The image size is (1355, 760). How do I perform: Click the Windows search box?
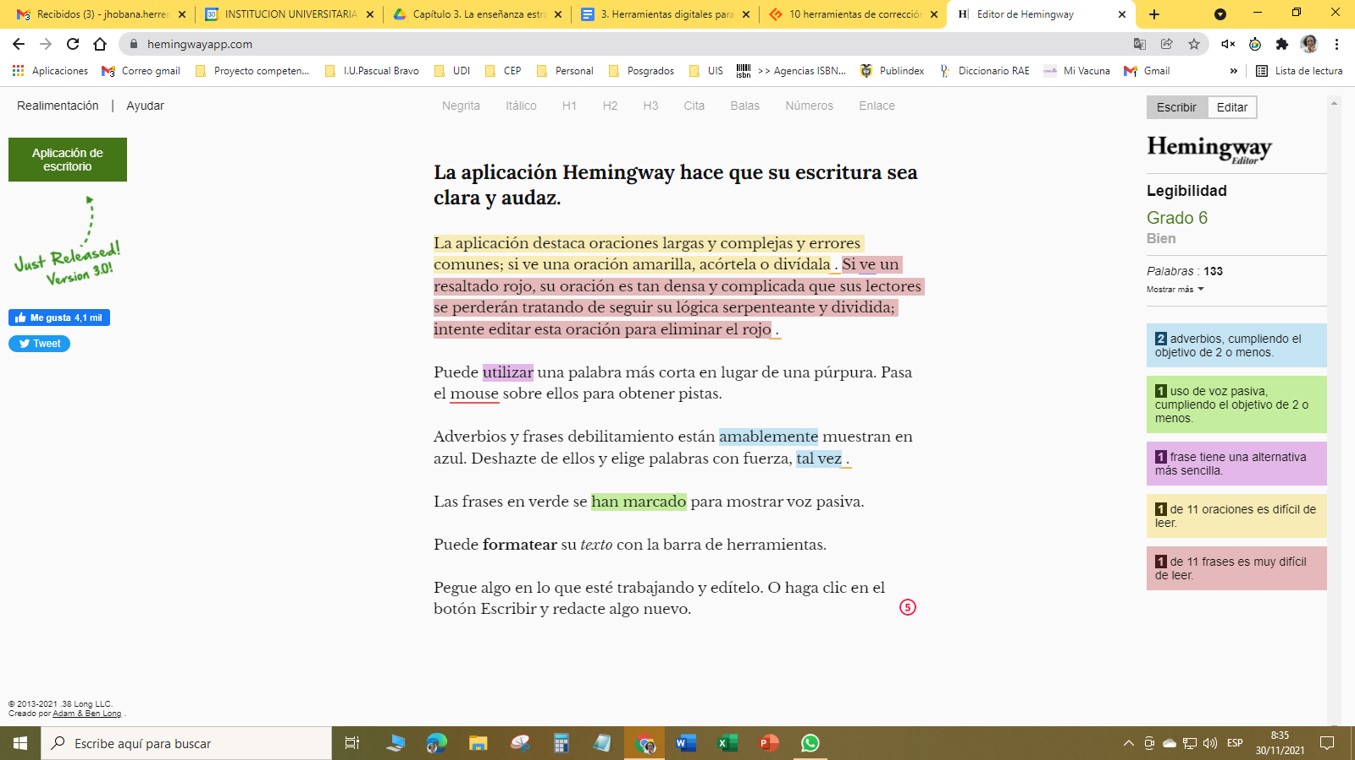[x=186, y=743]
